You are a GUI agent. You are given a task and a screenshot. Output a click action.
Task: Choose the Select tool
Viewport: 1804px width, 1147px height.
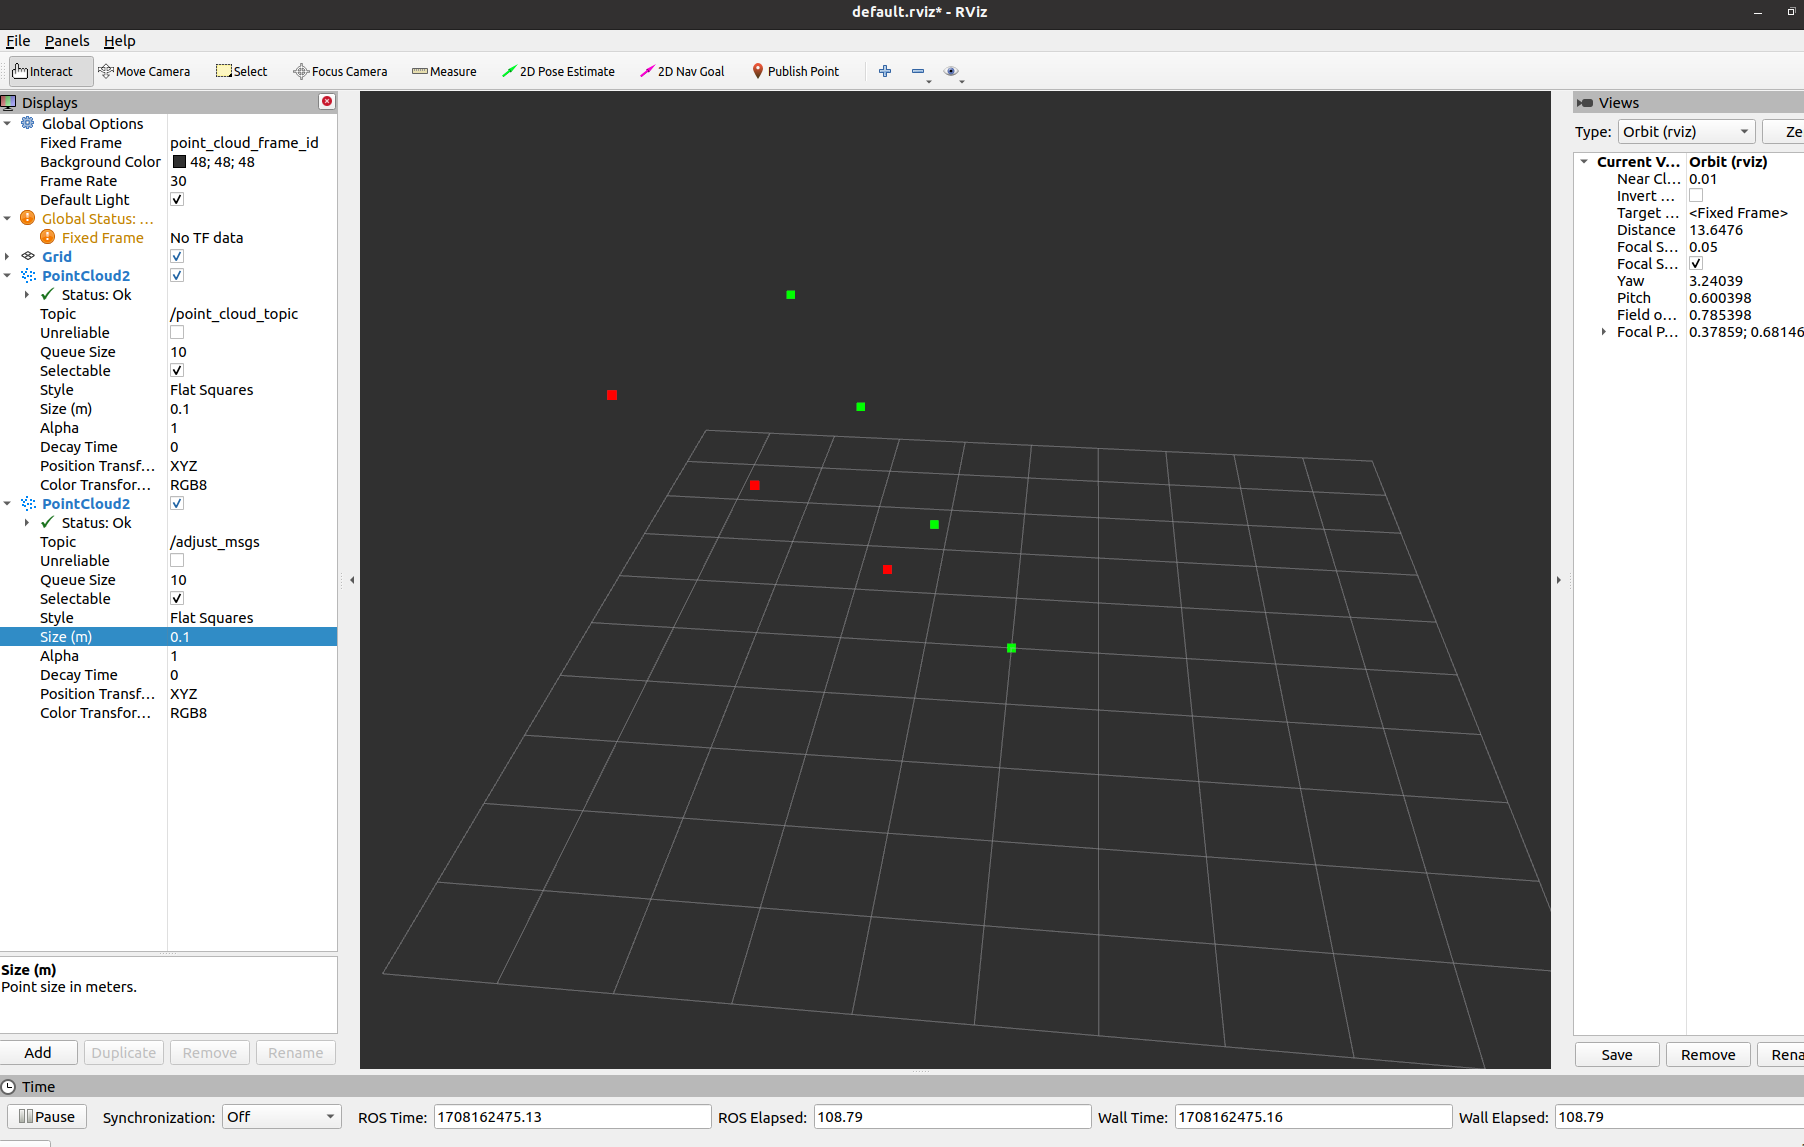242,71
